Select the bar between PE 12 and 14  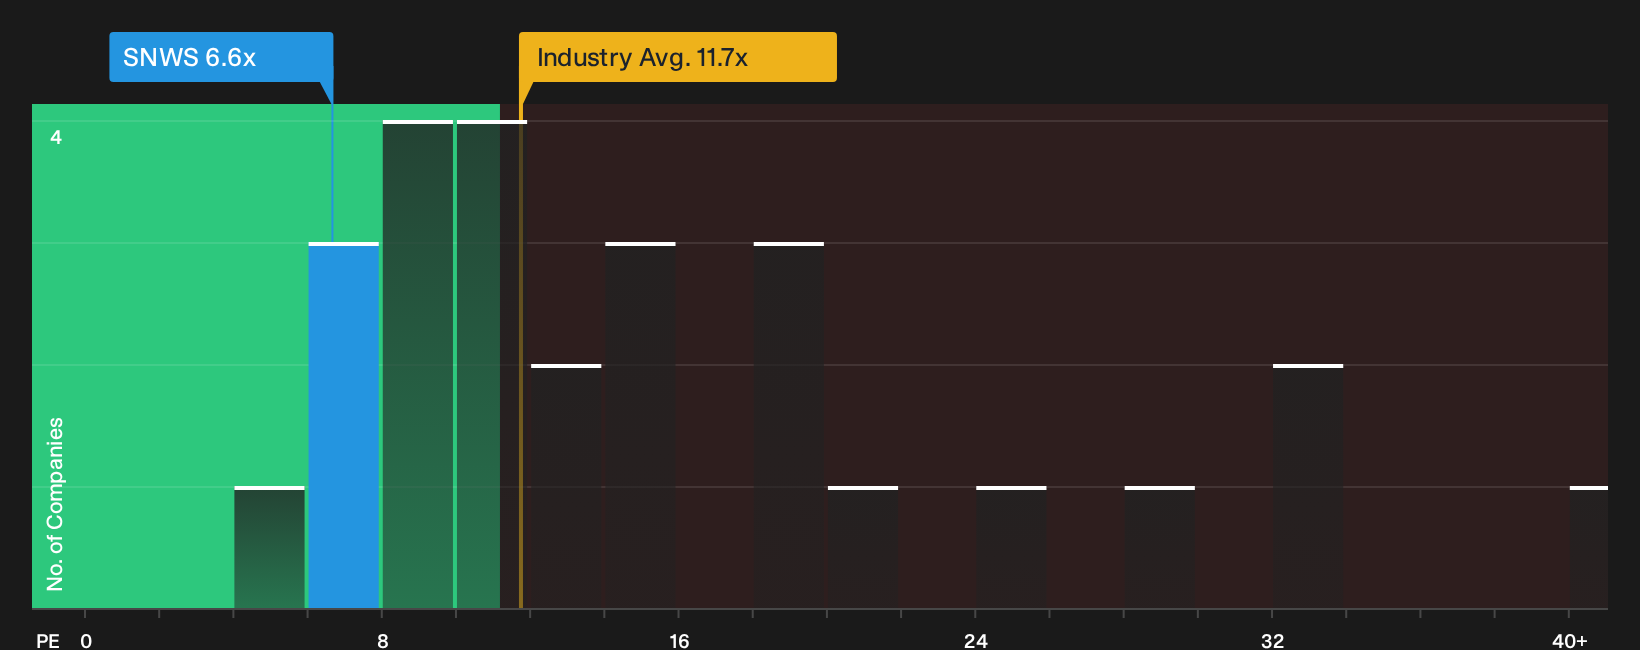pos(566,486)
